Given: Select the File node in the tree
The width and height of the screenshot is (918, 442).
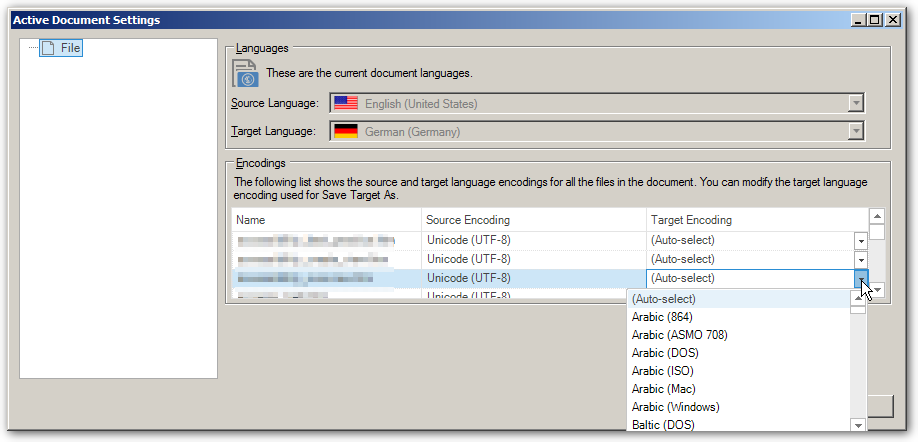Looking at the screenshot, I should click(x=61, y=48).
